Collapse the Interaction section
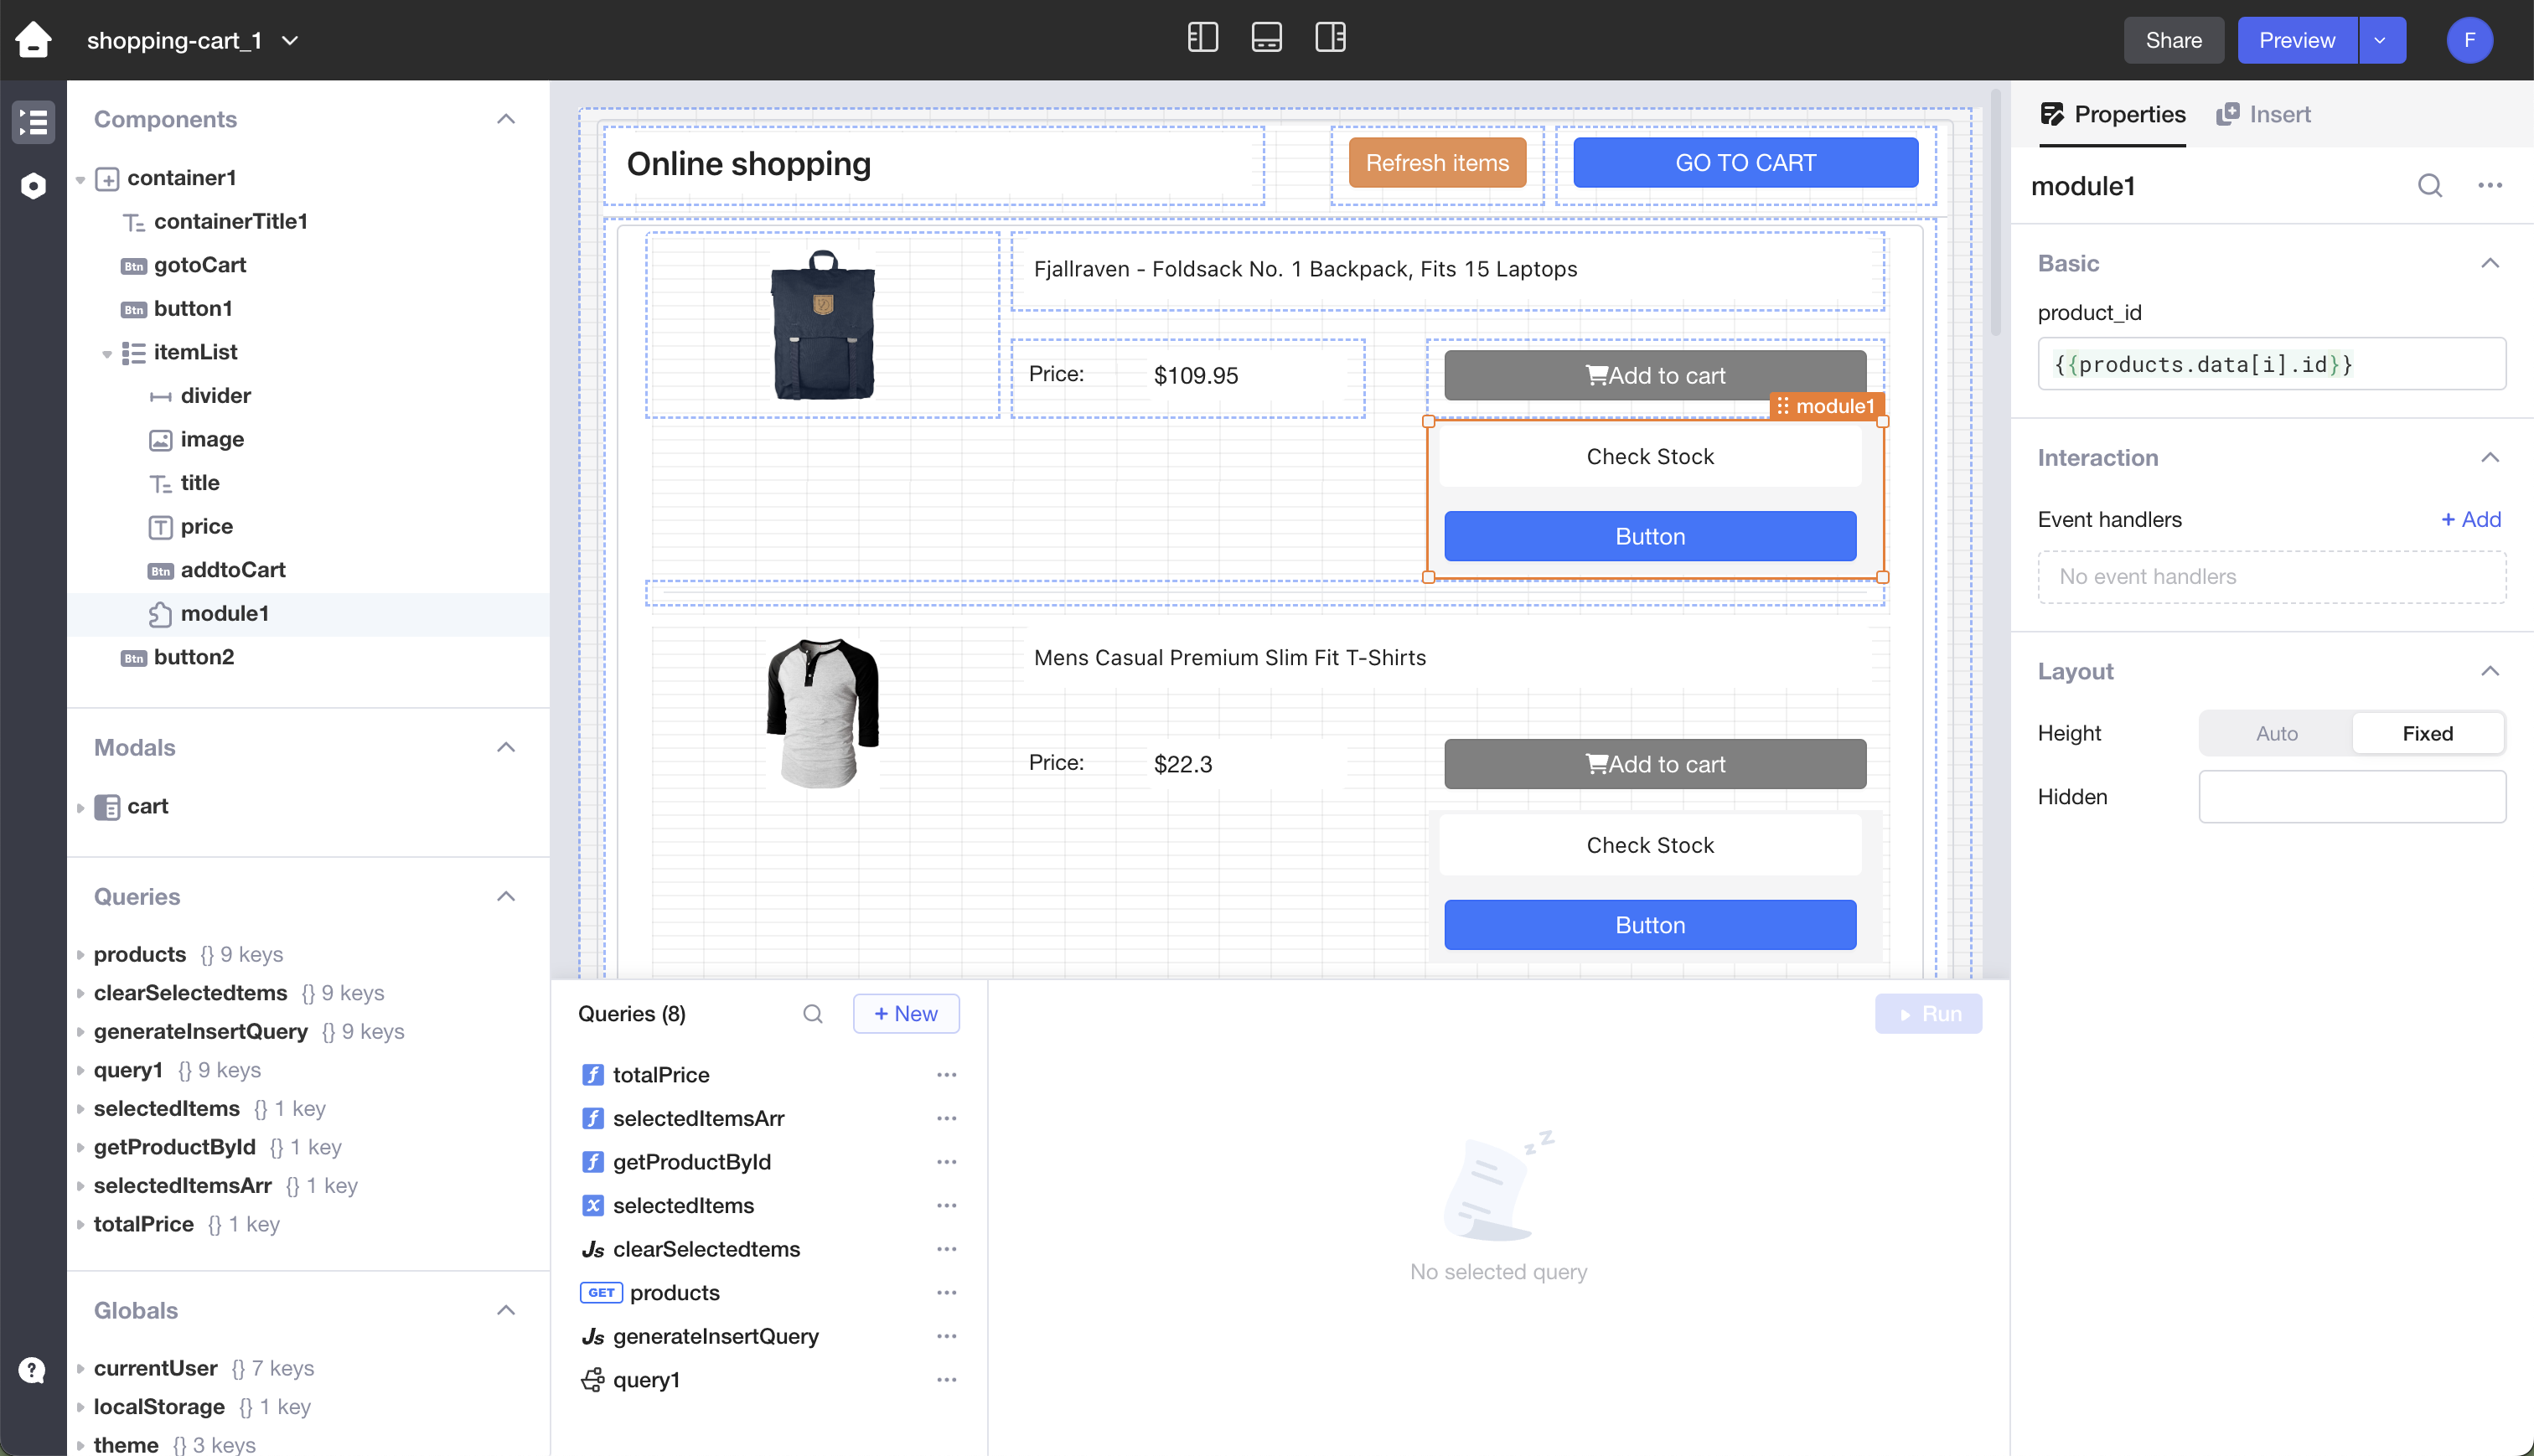 click(2490, 458)
